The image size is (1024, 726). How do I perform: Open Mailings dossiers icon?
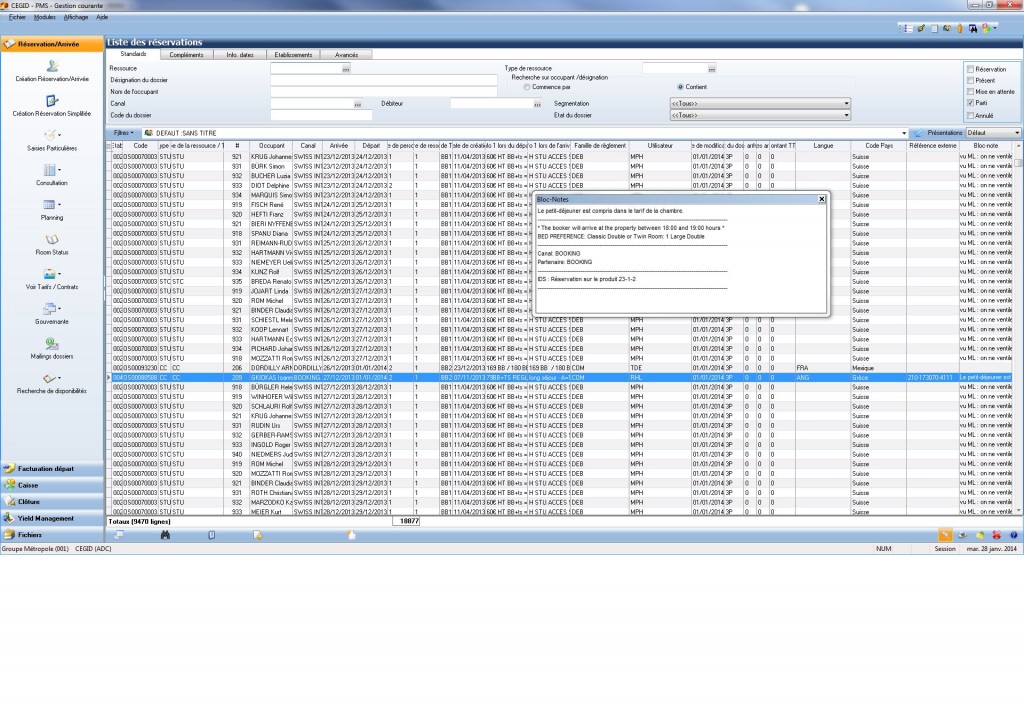(52, 344)
